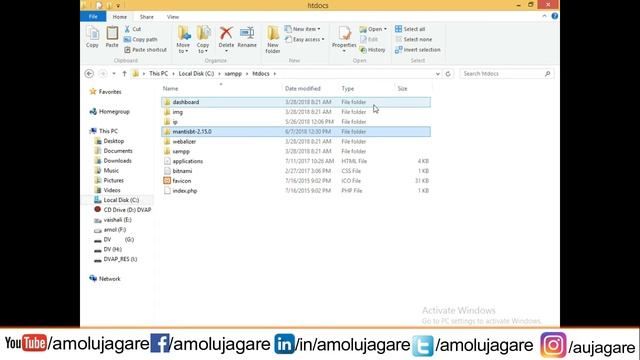This screenshot has height=360, width=640.
Task: Click Select none in the ribbon
Action: coord(413,39)
